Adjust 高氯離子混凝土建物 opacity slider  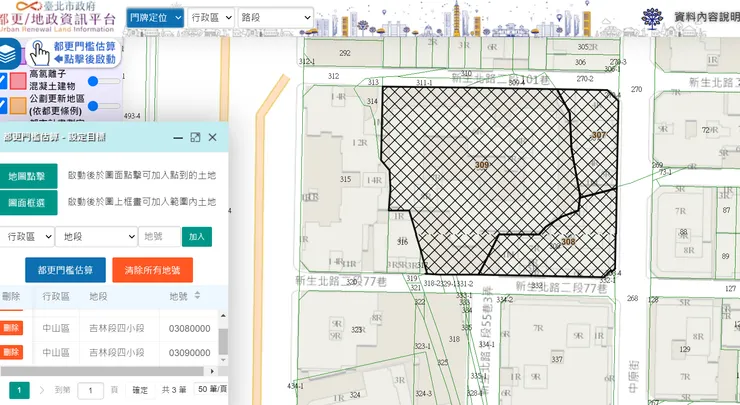(105, 81)
